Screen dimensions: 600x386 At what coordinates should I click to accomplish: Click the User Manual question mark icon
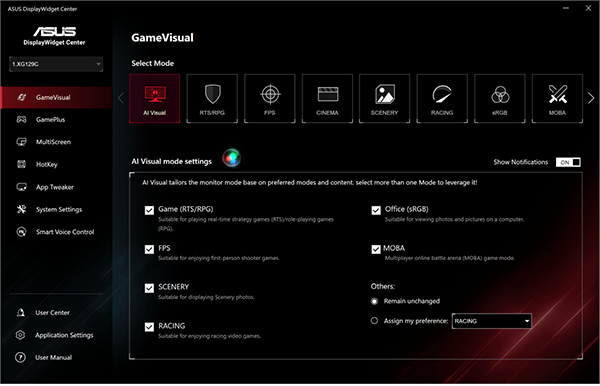pos(20,357)
